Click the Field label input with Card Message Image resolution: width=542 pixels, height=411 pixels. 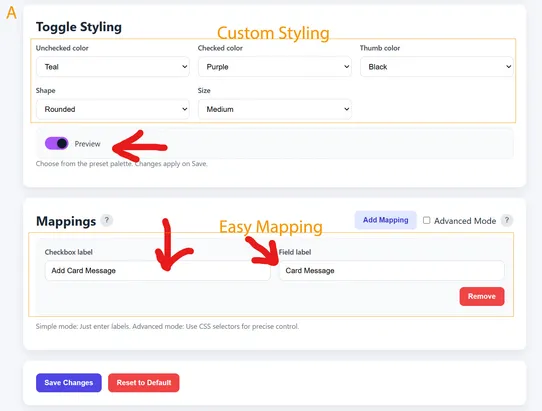coord(391,271)
